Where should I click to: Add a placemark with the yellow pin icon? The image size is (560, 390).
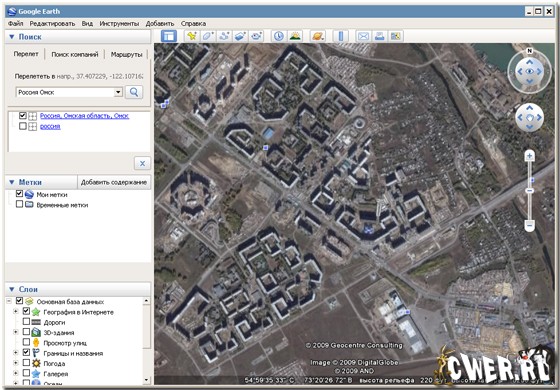click(x=192, y=36)
